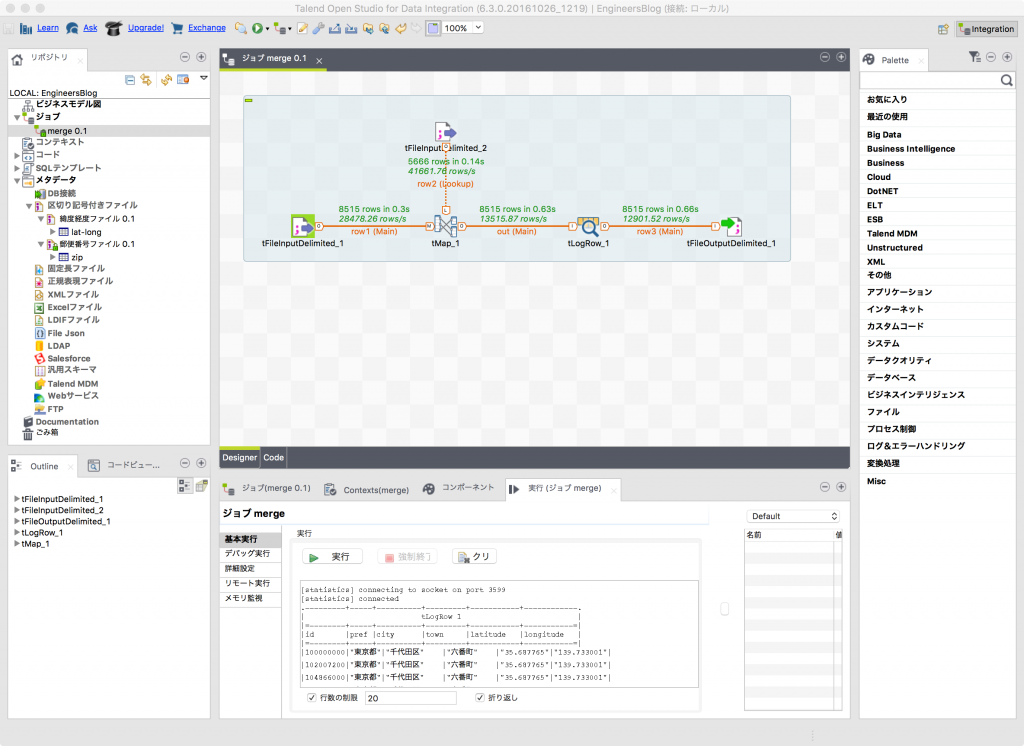Expand the lat-long schema node
Image resolution: width=1024 pixels, height=746 pixels.
click(x=53, y=231)
